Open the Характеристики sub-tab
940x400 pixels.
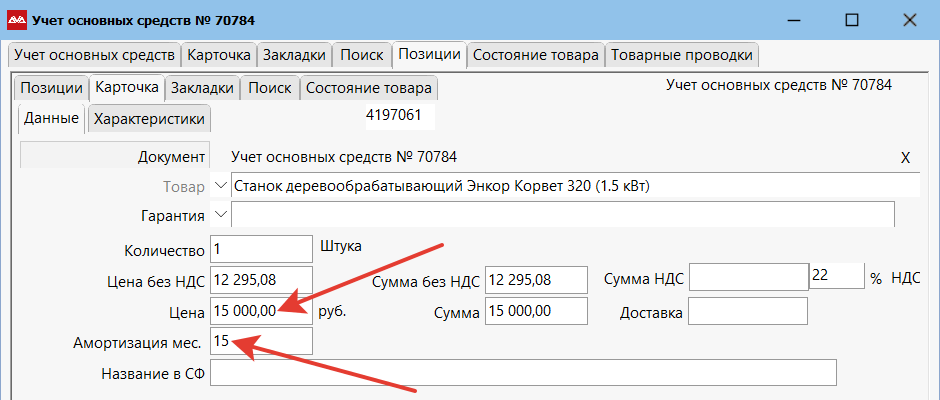149,119
